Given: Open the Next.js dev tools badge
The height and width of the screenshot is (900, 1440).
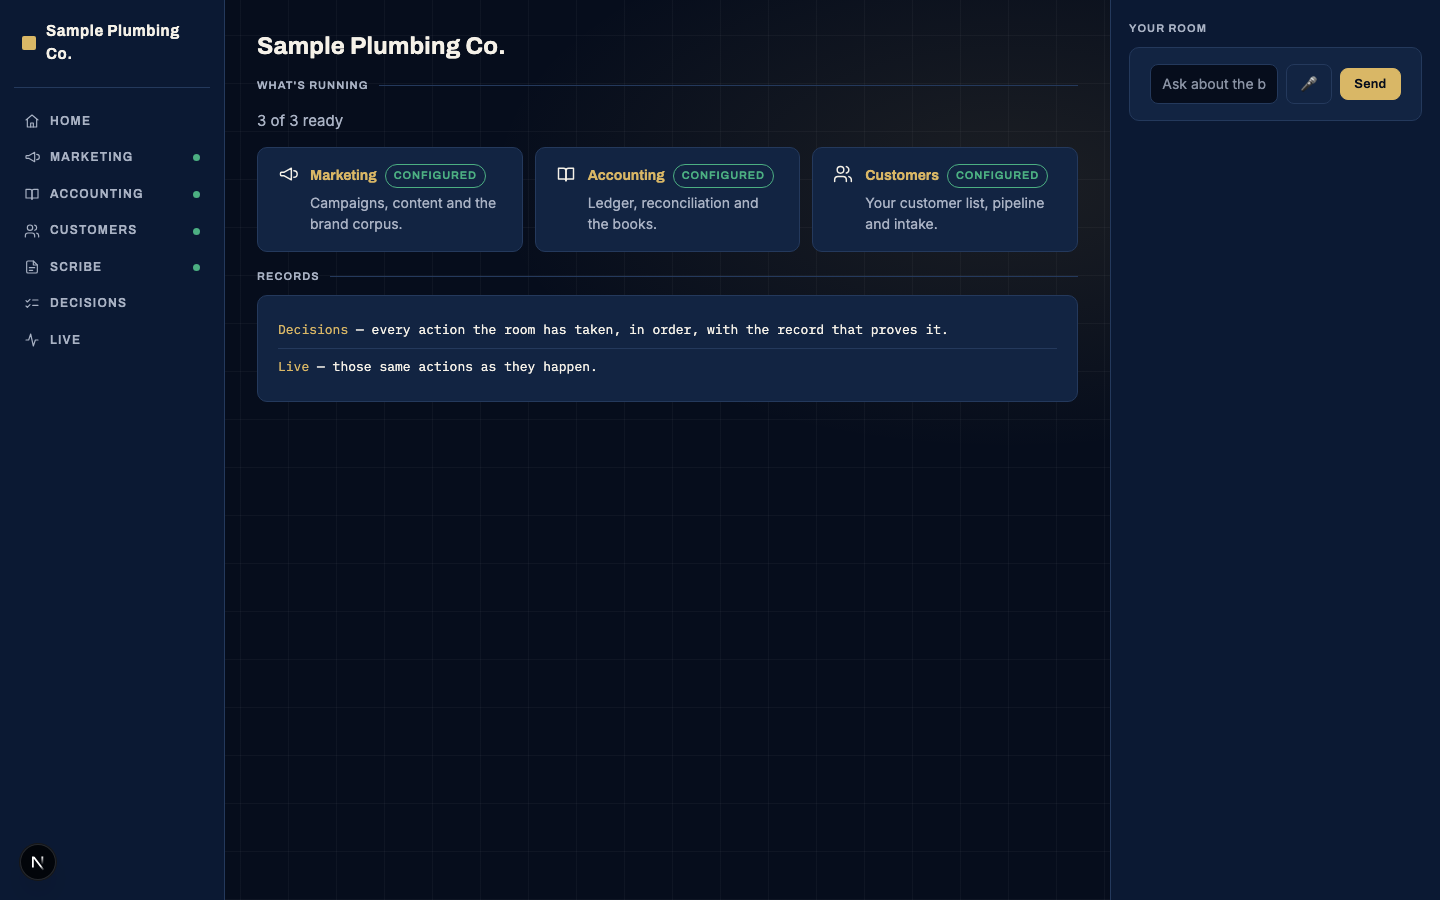Looking at the screenshot, I should (x=38, y=862).
